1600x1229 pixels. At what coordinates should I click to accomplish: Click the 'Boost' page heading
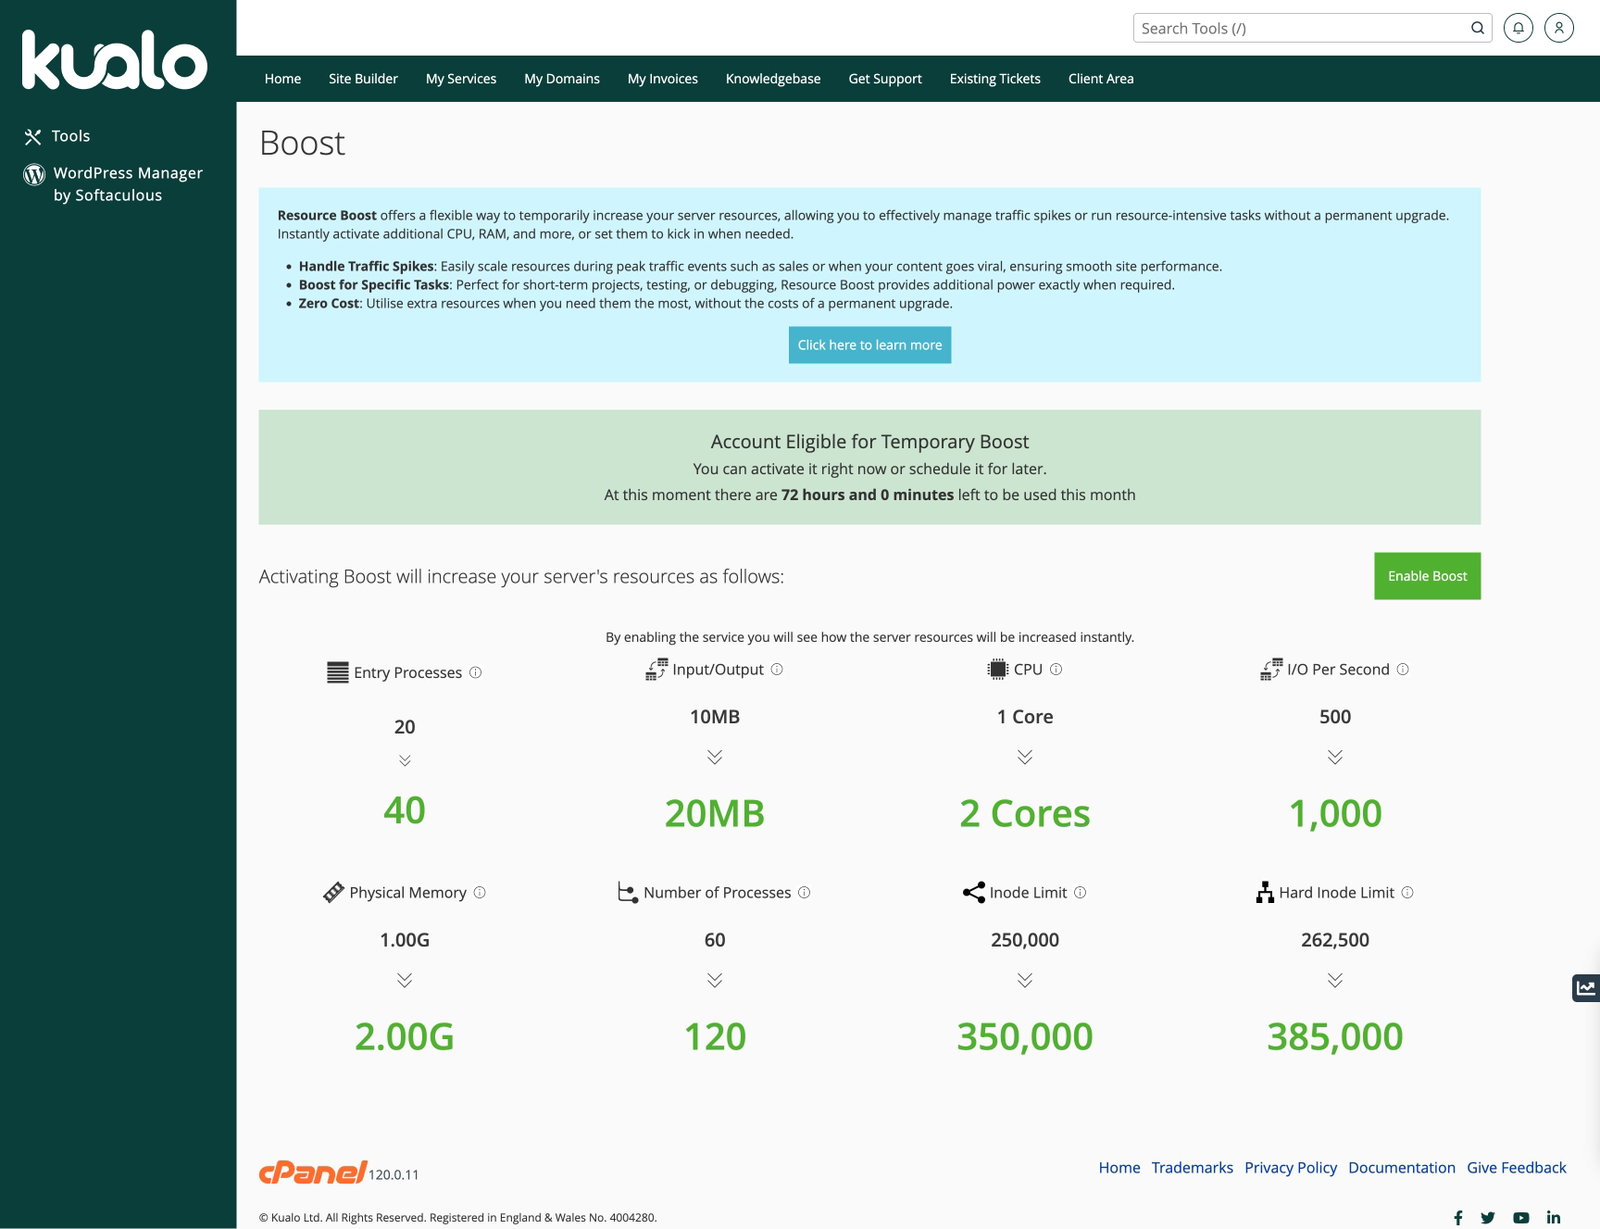tap(302, 144)
